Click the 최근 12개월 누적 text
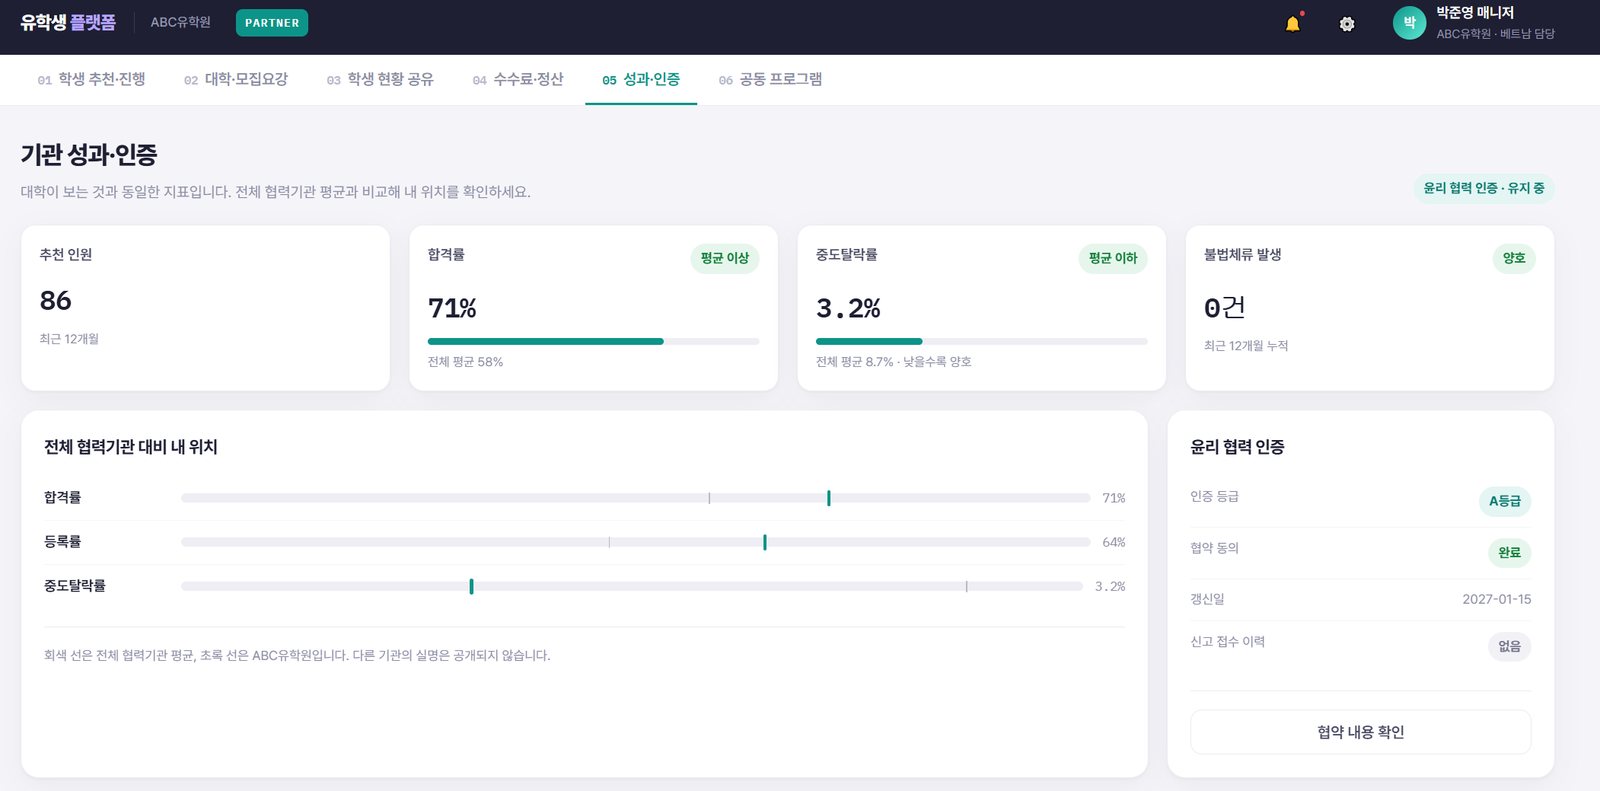This screenshot has width=1600, height=791. click(1246, 346)
